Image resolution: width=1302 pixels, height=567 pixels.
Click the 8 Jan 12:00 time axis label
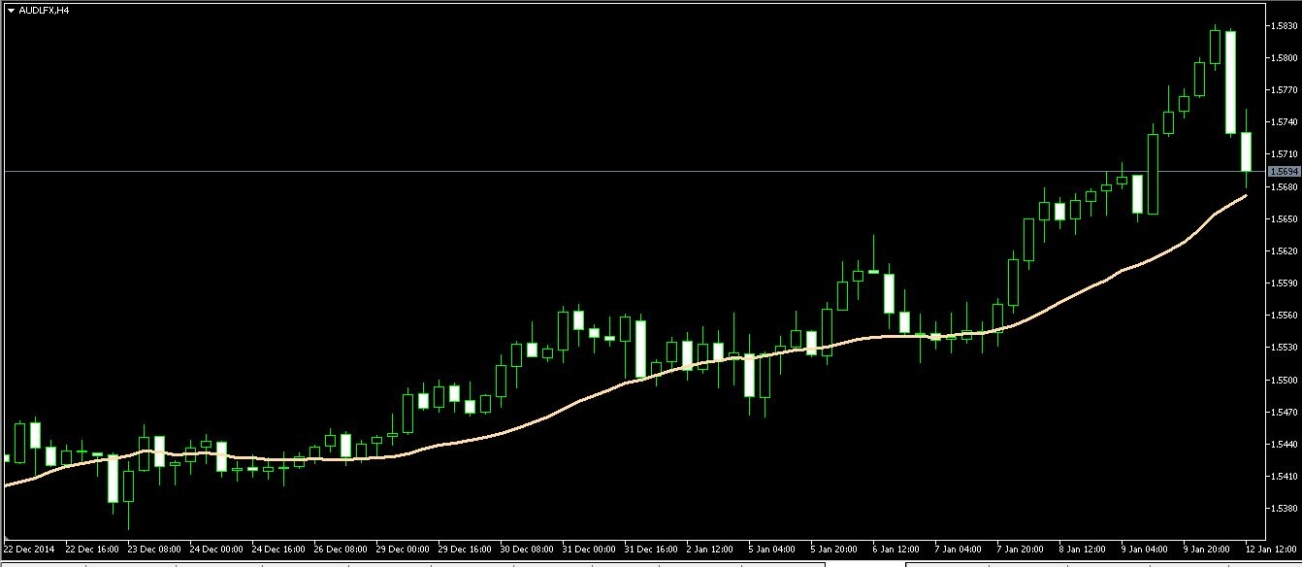coord(1084,549)
